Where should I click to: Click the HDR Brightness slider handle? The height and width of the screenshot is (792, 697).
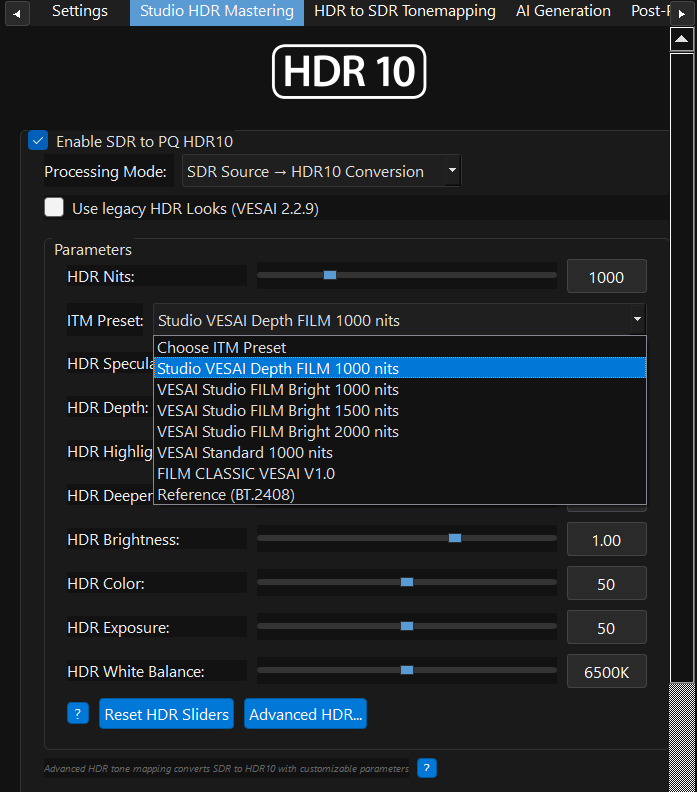click(x=455, y=538)
